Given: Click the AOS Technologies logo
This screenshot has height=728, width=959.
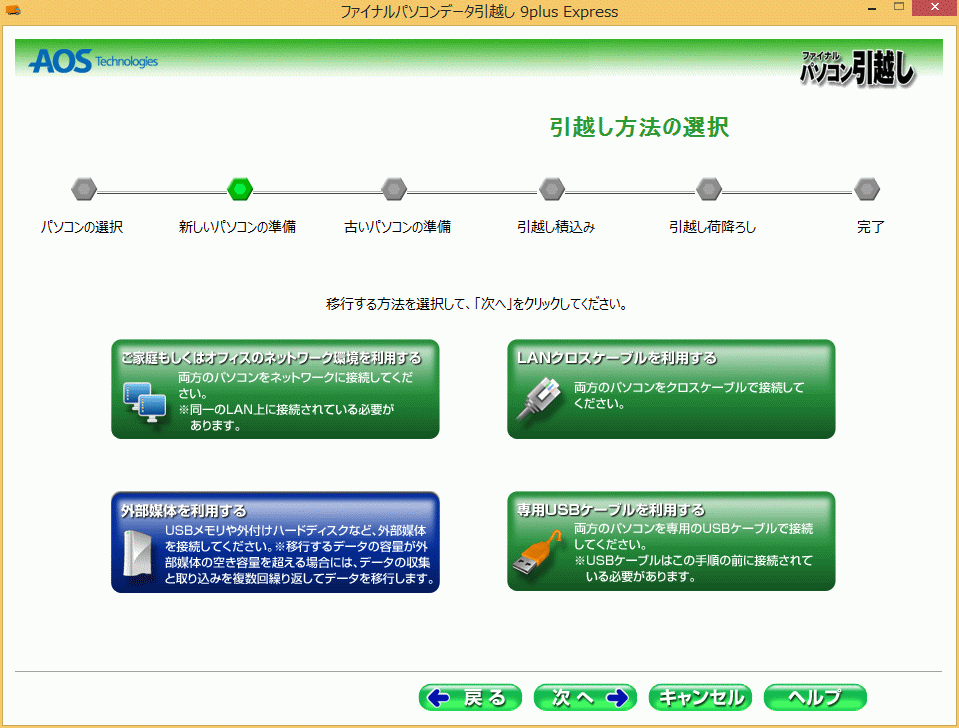Looking at the screenshot, I should pos(93,62).
